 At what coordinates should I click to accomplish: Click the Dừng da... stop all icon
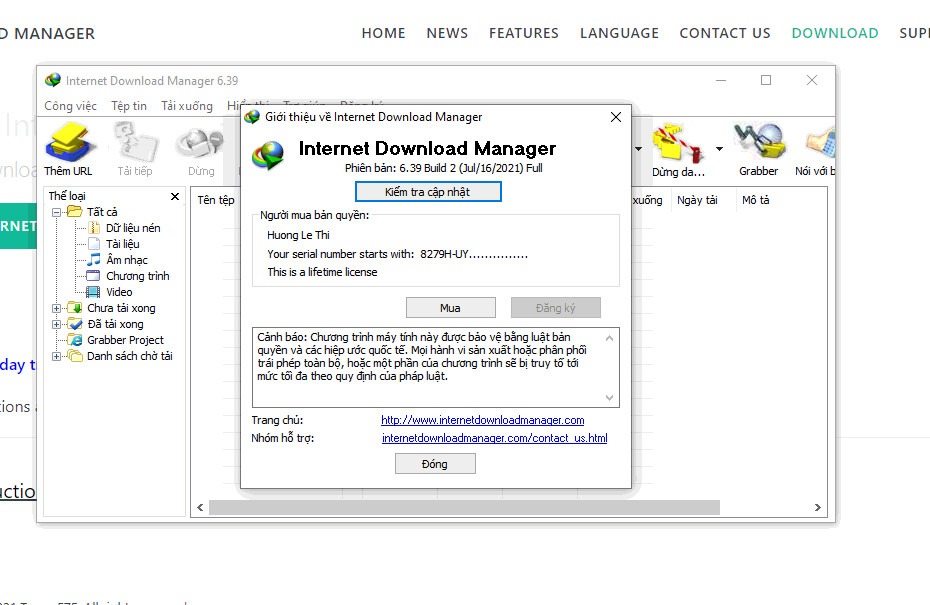pos(678,142)
